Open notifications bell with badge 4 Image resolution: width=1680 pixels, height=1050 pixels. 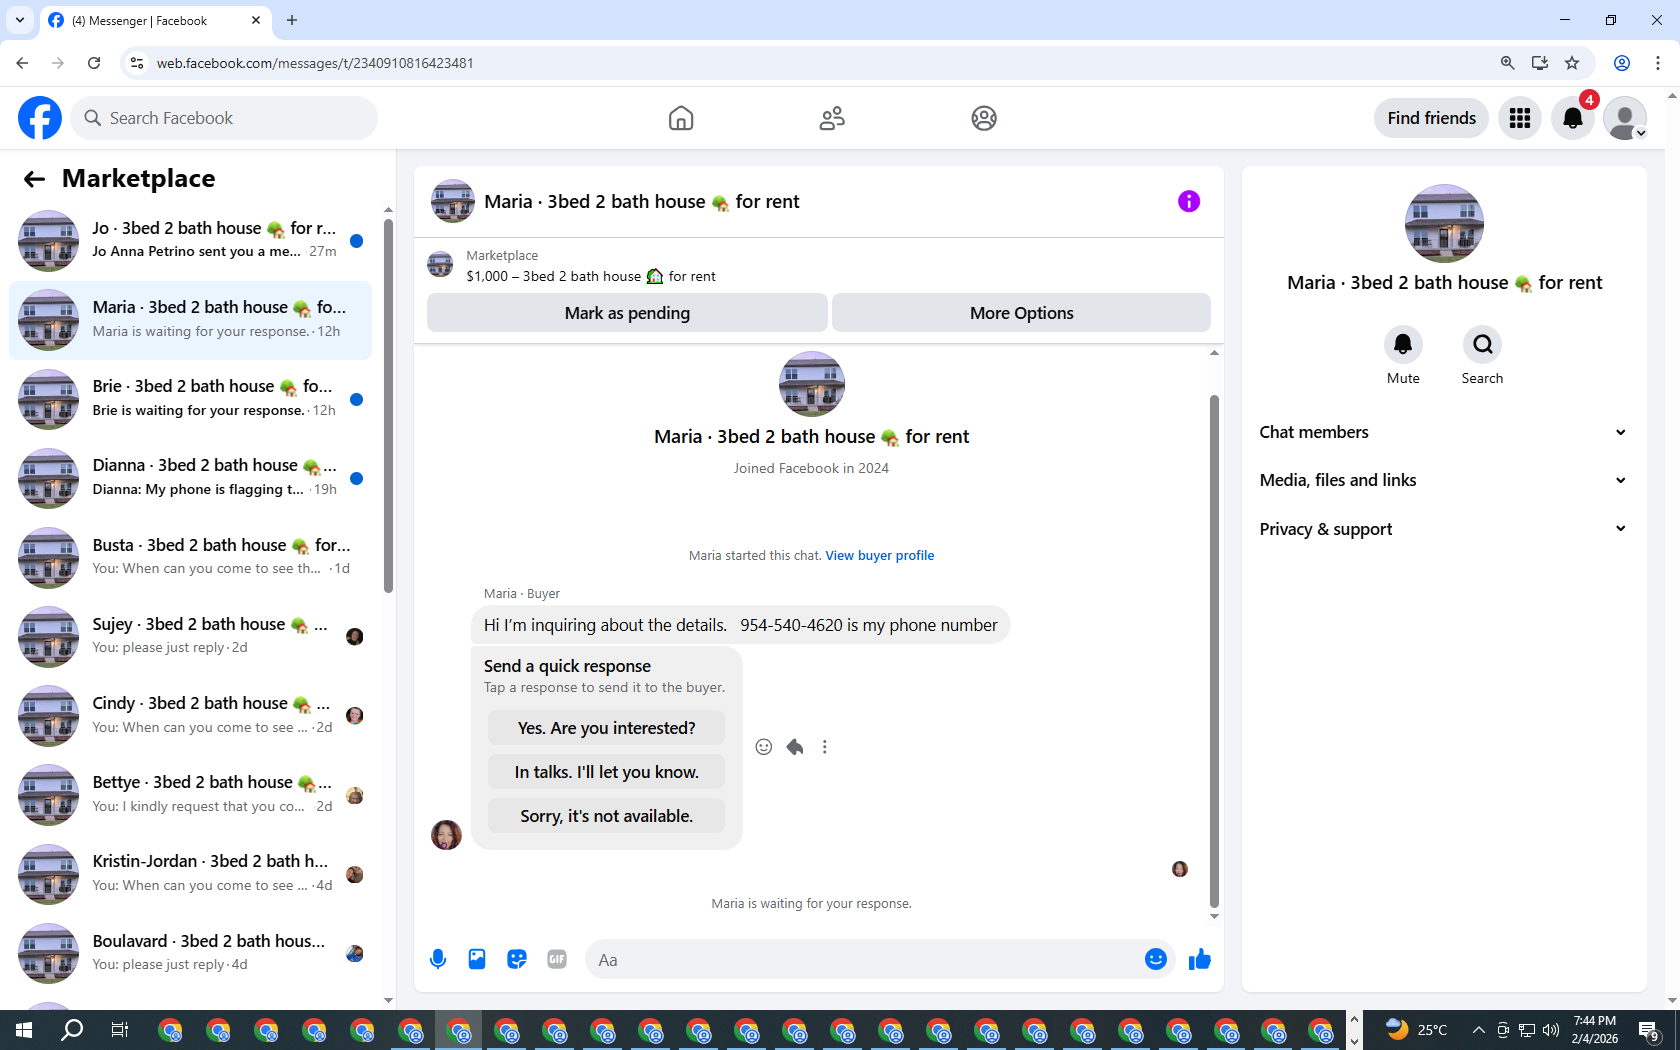(1573, 118)
